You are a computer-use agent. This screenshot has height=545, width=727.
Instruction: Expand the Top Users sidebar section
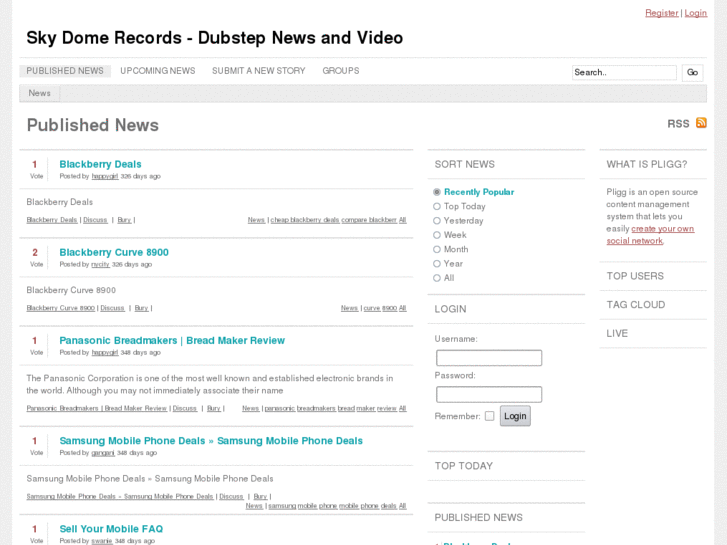[x=635, y=276]
